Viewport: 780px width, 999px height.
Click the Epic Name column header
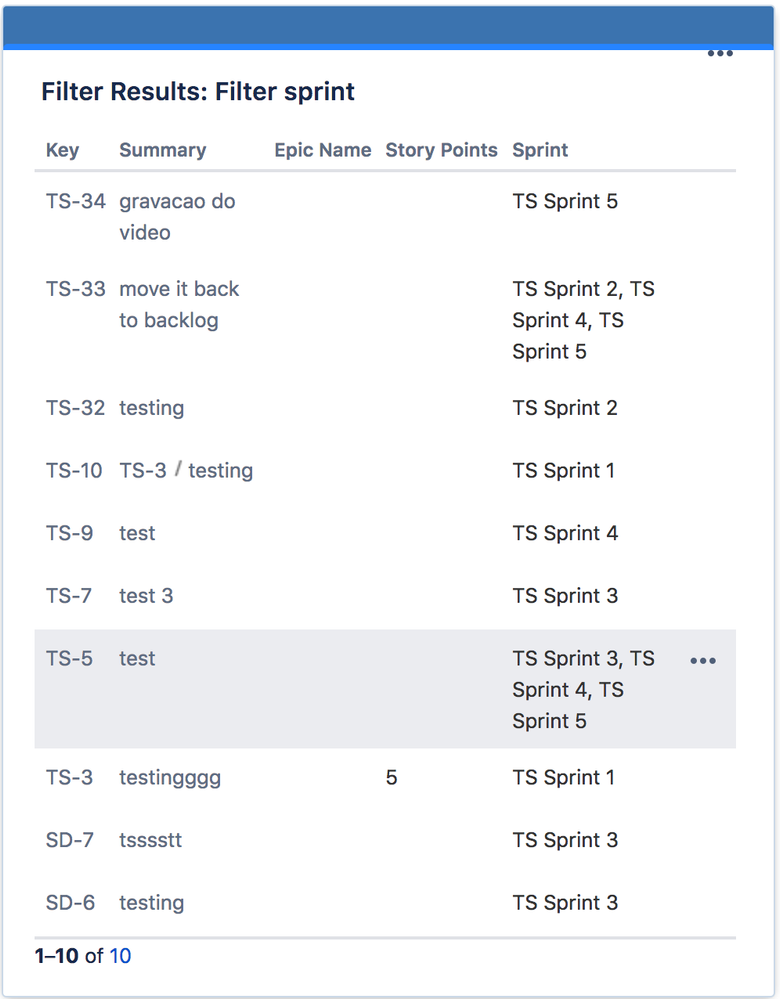(322, 150)
